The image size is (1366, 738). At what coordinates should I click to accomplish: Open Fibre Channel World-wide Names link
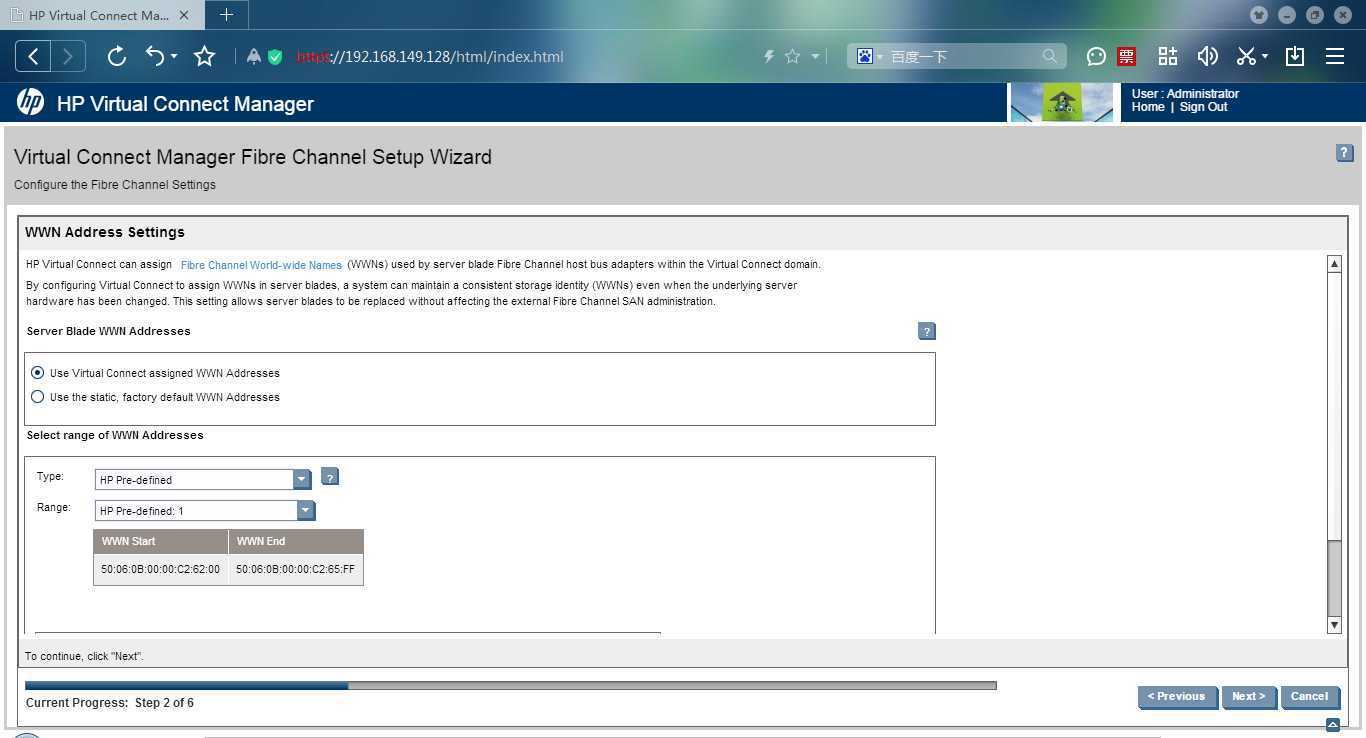pos(261,265)
